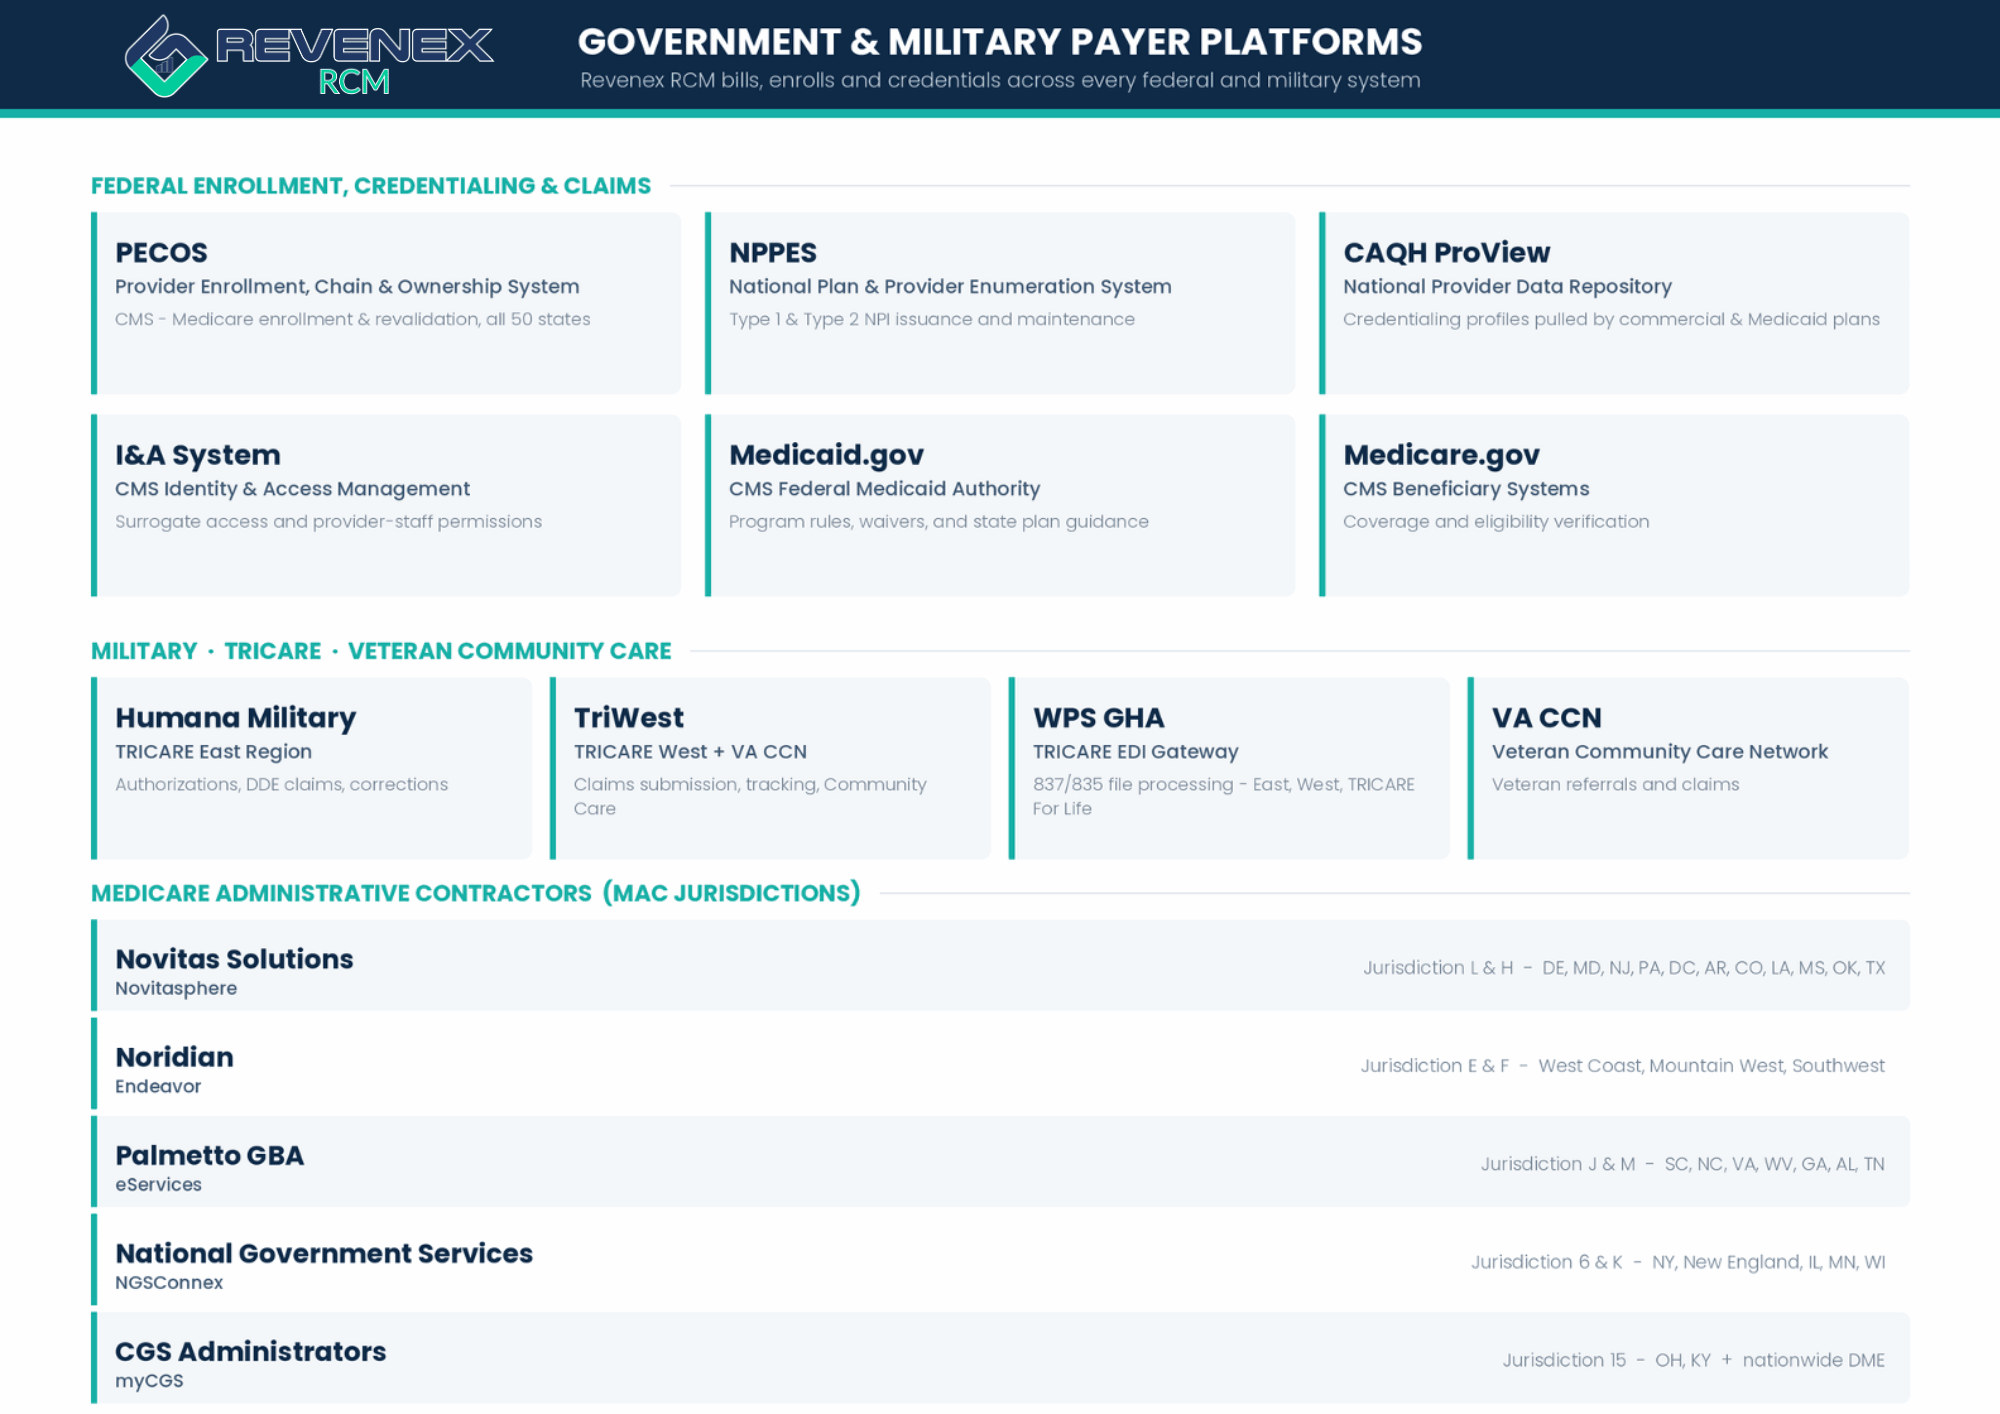This screenshot has width=2000, height=1414.
Task: Click the Revenex RCM logo icon
Action: click(x=165, y=56)
